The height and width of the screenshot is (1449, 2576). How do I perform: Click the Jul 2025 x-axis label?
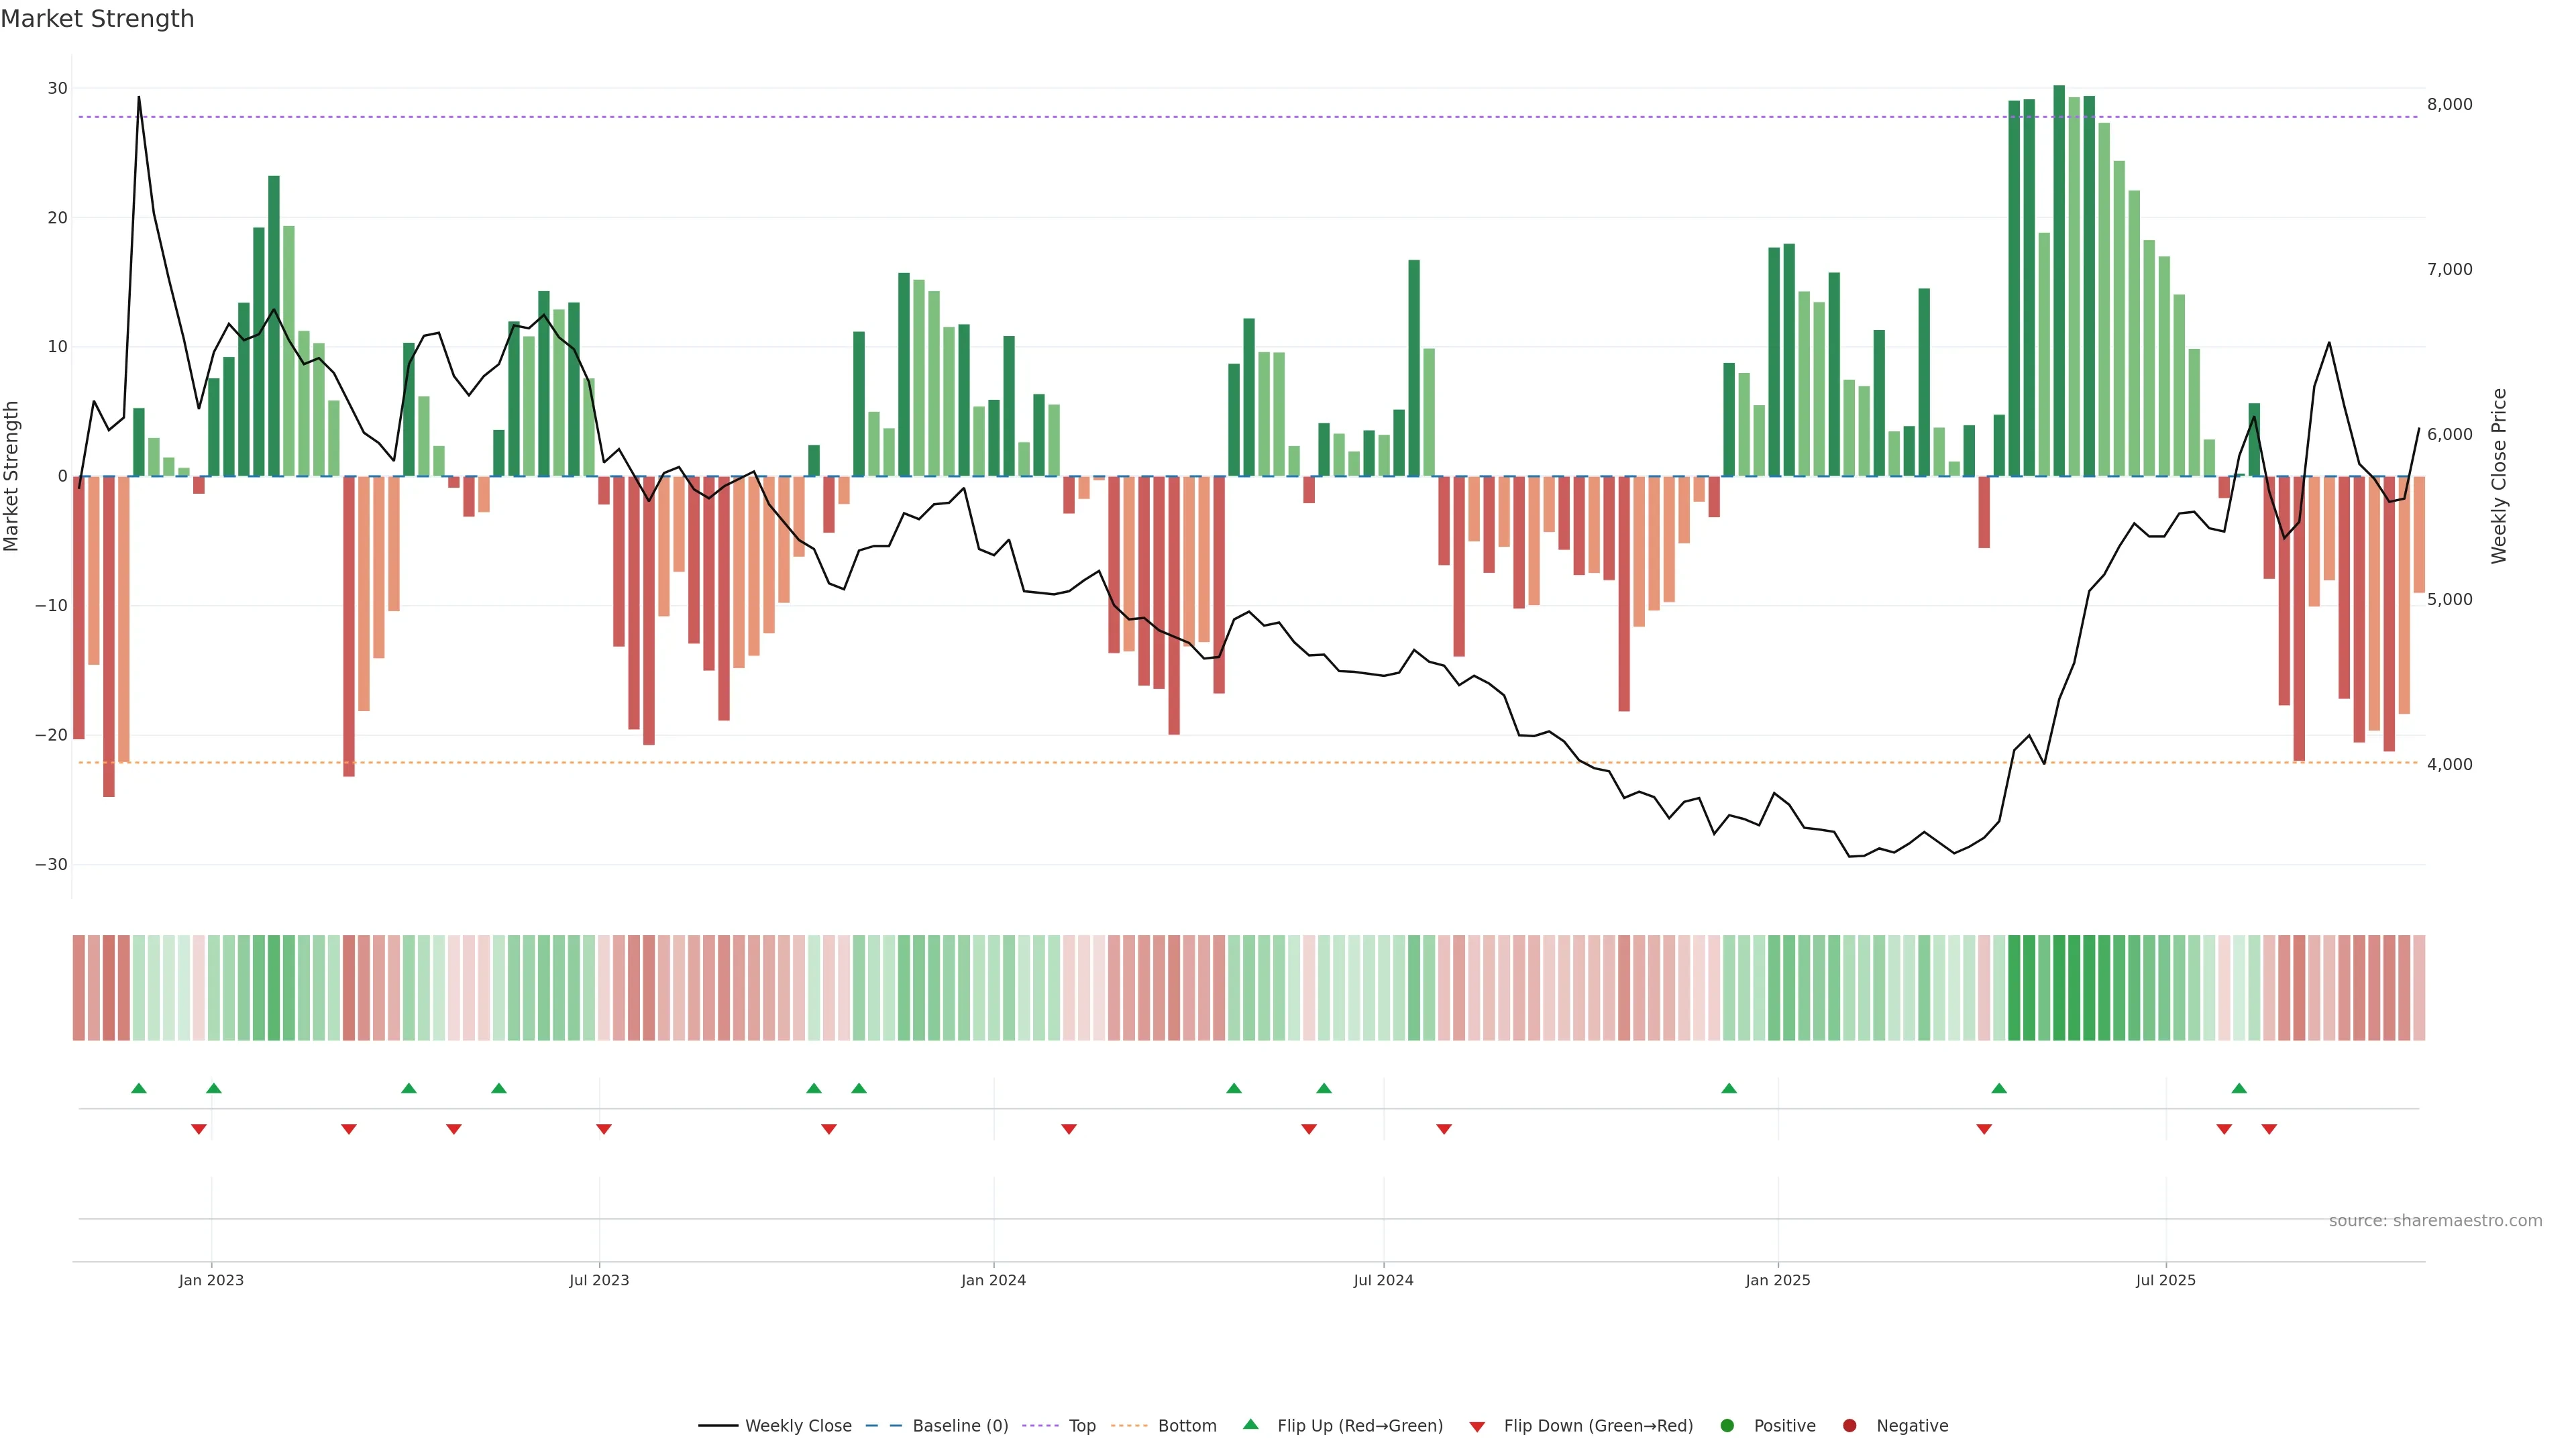pyautogui.click(x=2165, y=1280)
